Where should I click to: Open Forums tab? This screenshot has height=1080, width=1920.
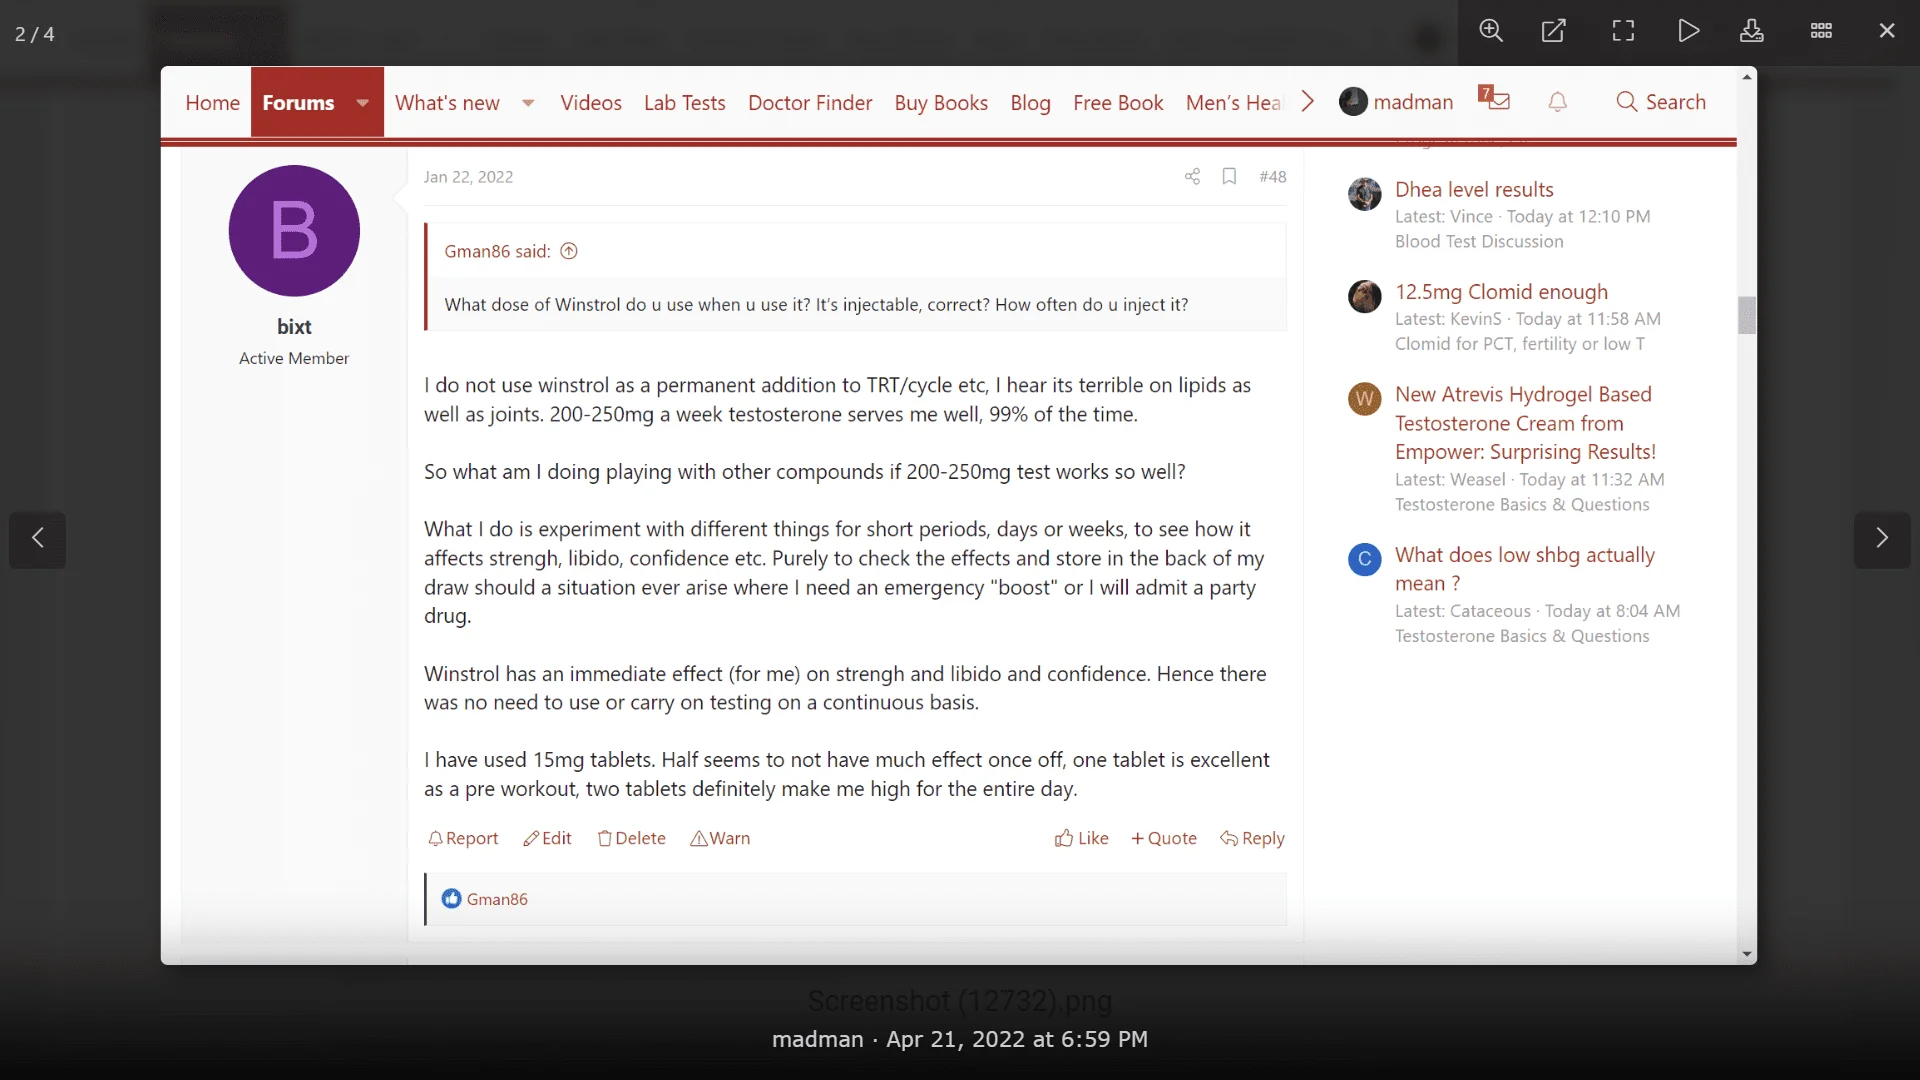pos(298,102)
